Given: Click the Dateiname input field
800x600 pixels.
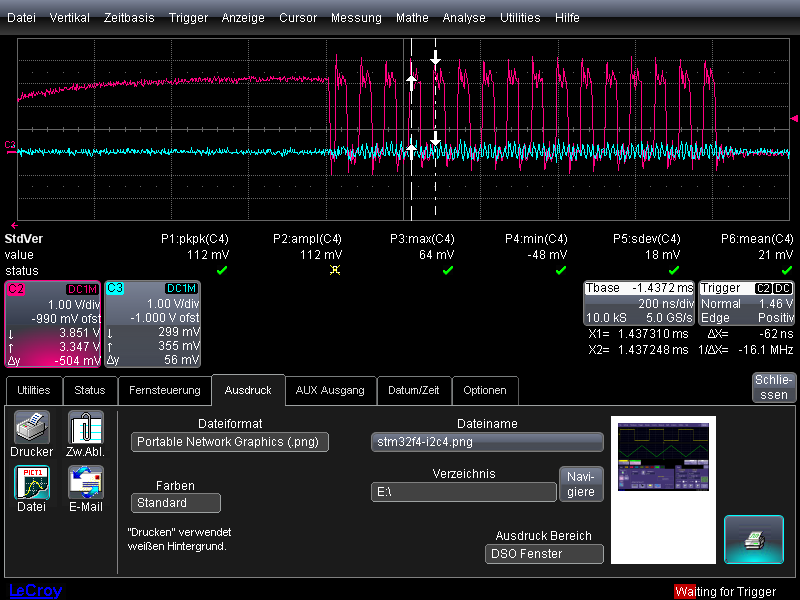Looking at the screenshot, I should (x=487, y=442).
